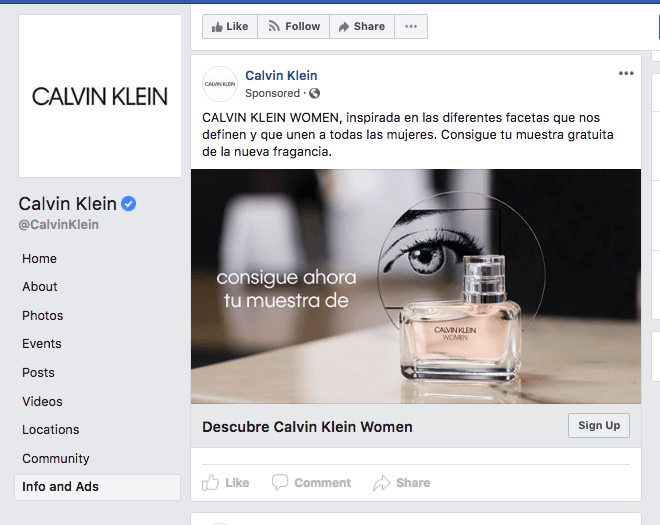Open Calvin Klein post author link
The image size is (660, 525).
coord(281,75)
